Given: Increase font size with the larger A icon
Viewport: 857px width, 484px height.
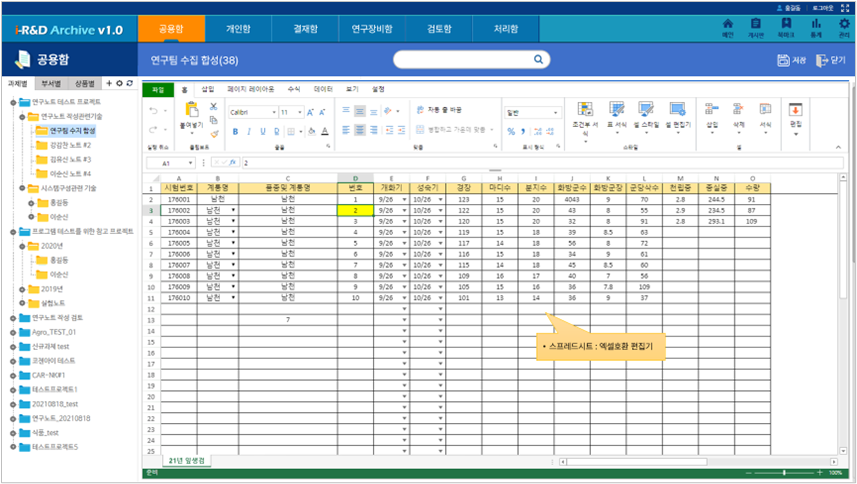Looking at the screenshot, I should coord(310,112).
